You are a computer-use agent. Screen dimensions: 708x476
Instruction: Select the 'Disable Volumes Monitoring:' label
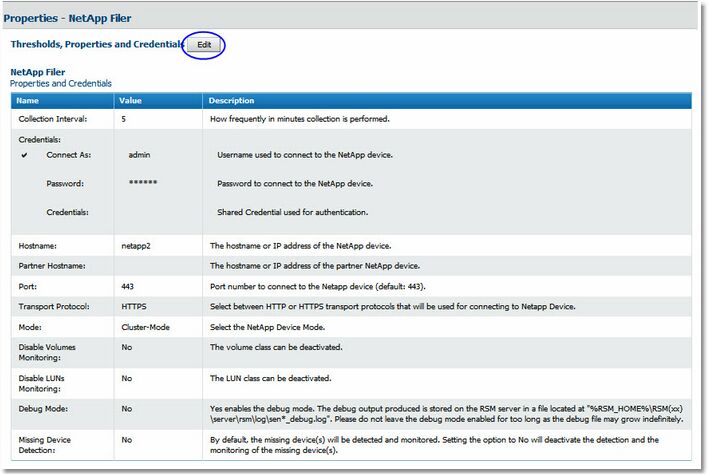coord(47,352)
